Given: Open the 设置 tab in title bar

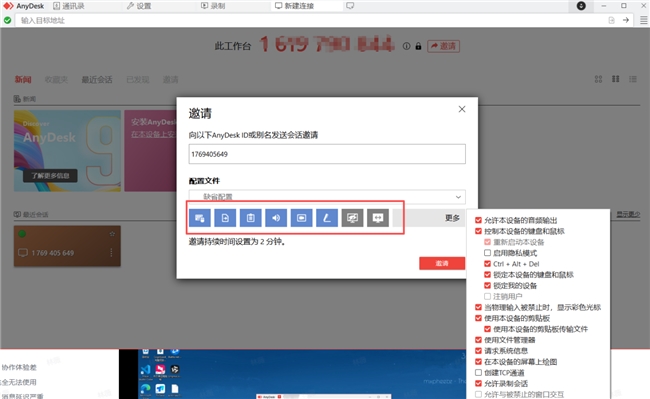Looking at the screenshot, I should click(139, 6).
